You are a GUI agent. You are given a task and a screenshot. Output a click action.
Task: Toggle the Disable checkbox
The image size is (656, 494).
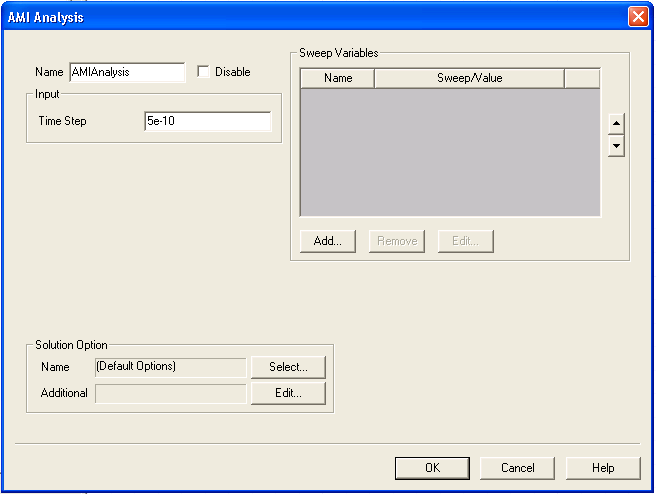pos(204,72)
